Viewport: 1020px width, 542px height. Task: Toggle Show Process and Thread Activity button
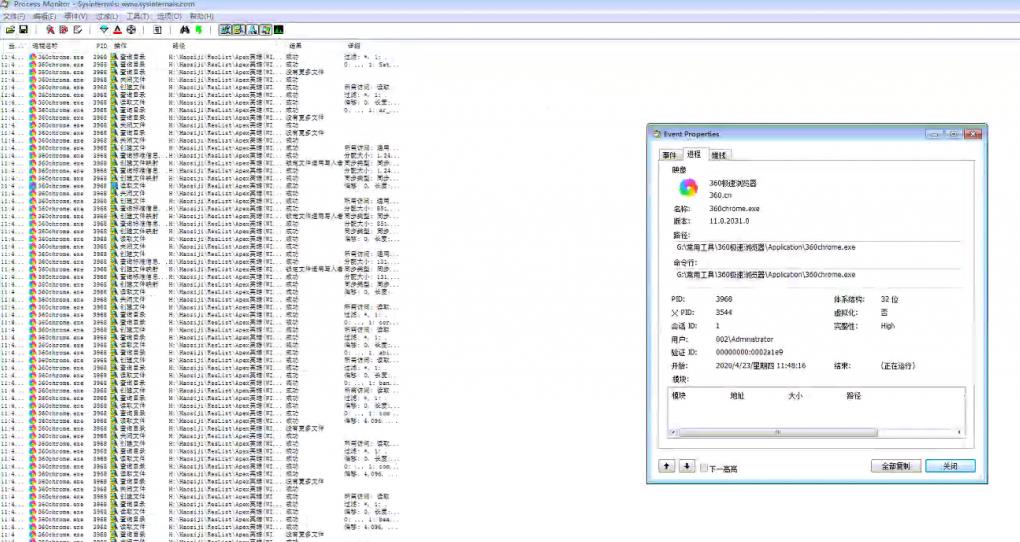pos(266,30)
